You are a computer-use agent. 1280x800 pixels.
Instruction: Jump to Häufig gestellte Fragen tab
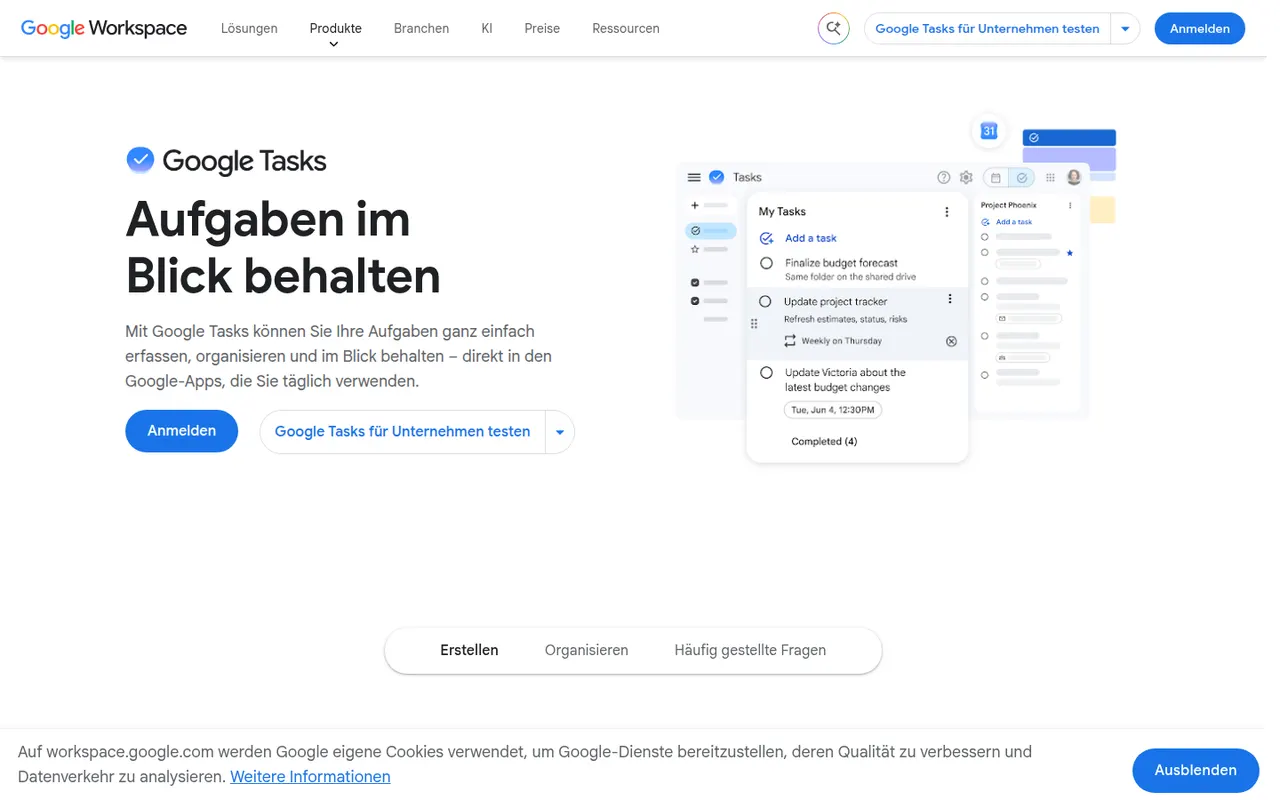[x=750, y=650]
